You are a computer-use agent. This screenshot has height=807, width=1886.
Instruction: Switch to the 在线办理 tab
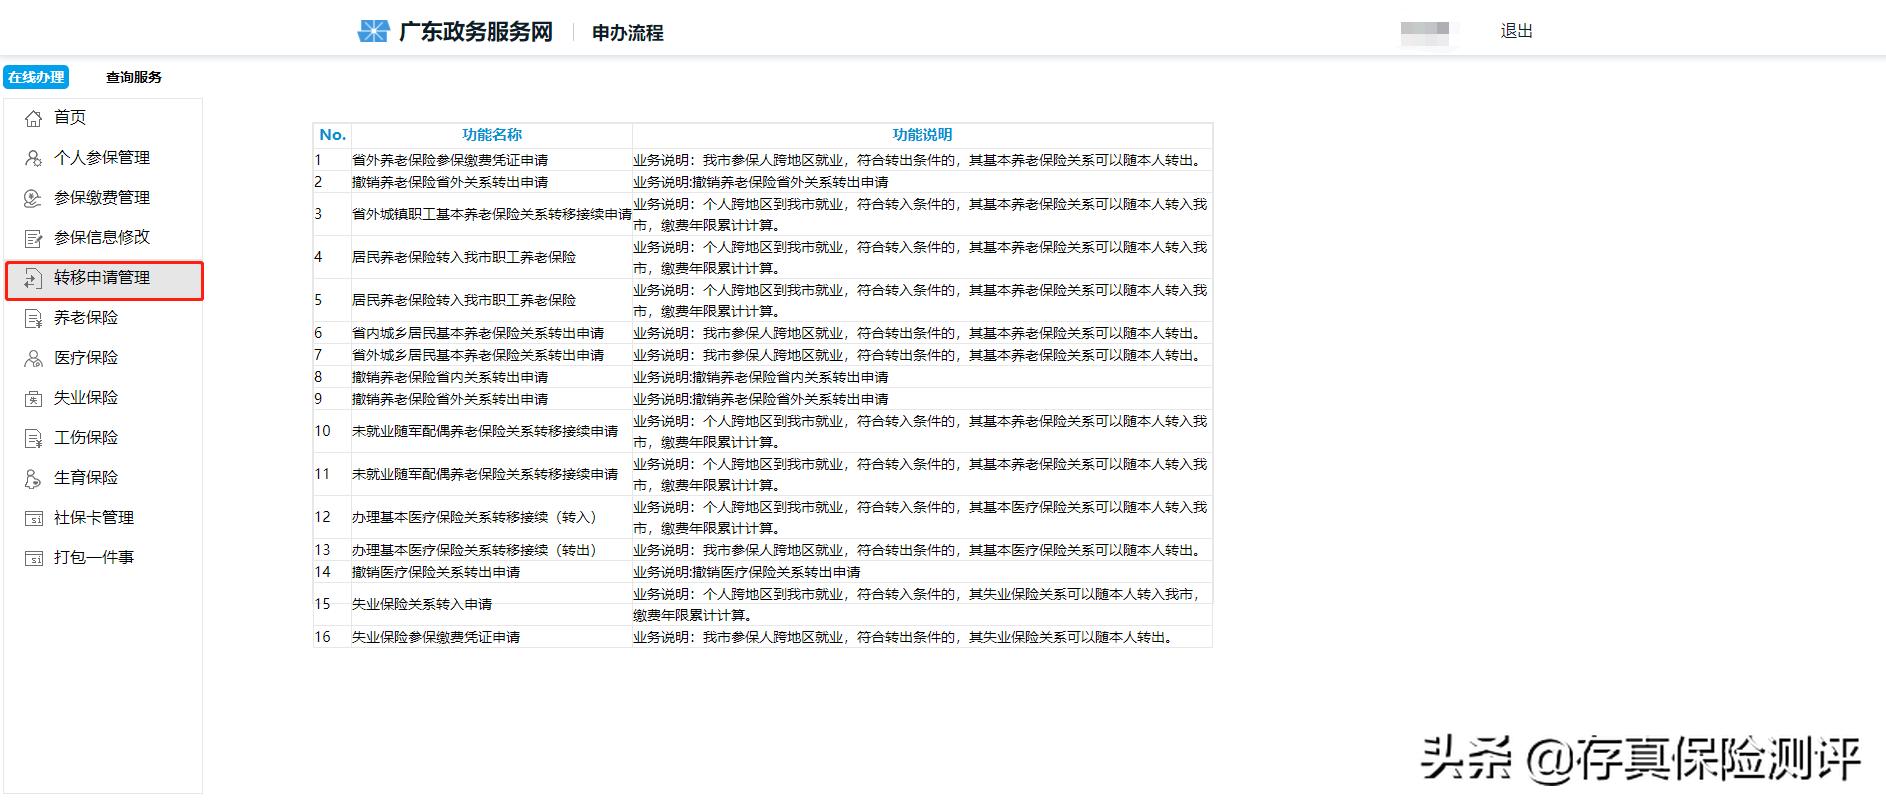click(36, 77)
